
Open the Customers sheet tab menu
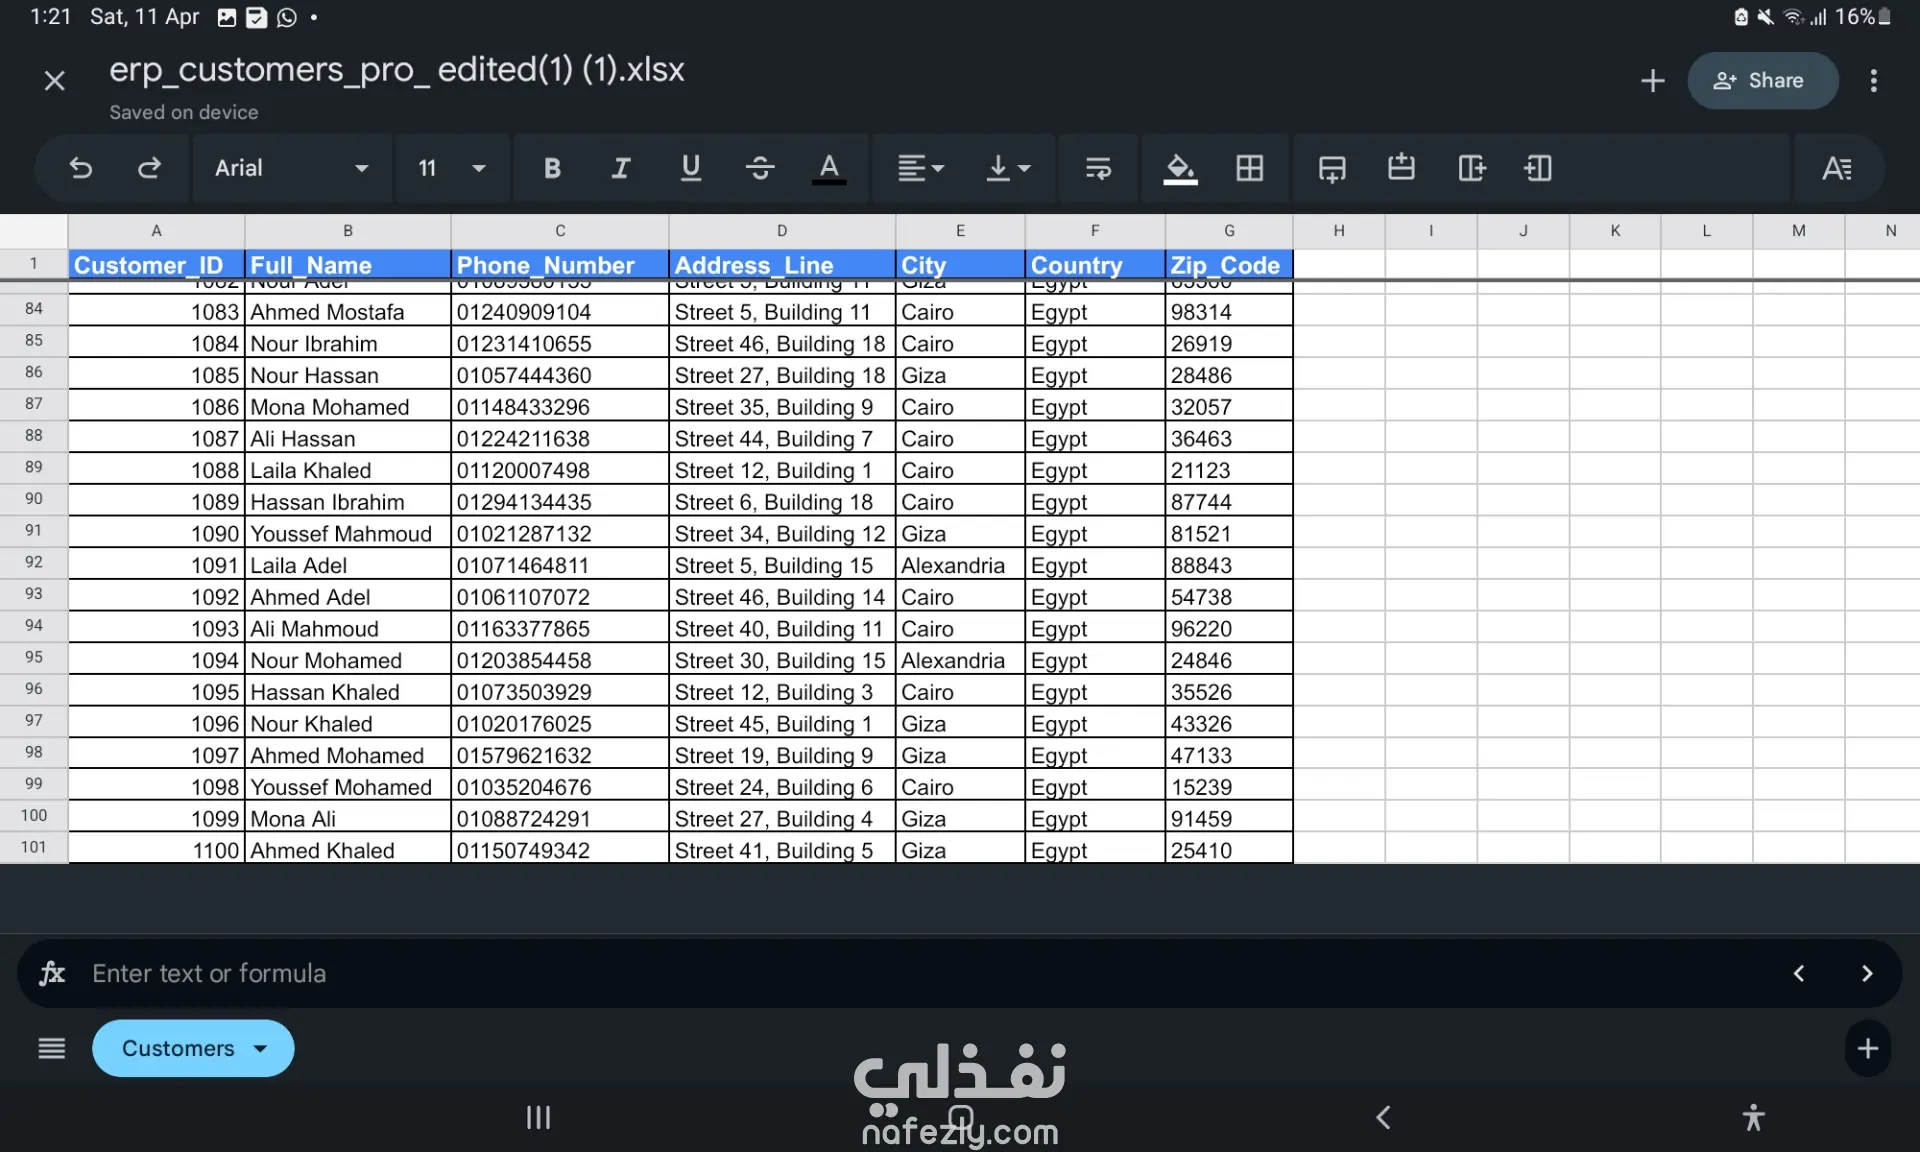193,1048
